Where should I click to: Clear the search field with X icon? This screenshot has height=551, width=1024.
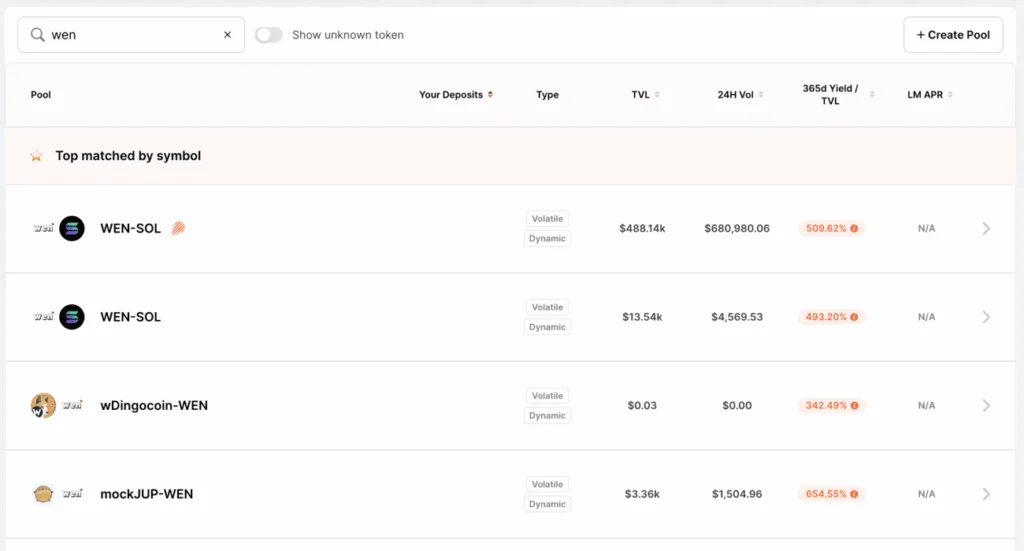[x=227, y=35]
